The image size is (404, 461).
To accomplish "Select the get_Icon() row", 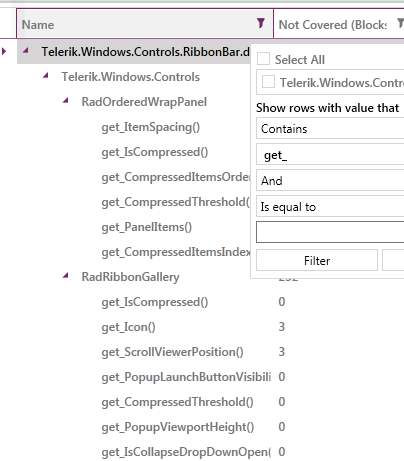I will (x=128, y=327).
